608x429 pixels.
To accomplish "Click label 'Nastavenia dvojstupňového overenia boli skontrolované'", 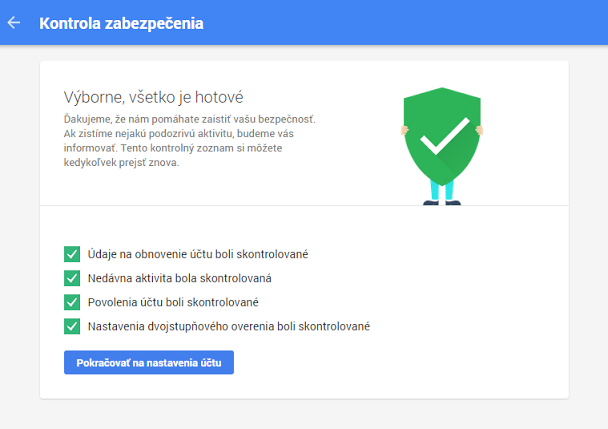I will pos(229,326).
